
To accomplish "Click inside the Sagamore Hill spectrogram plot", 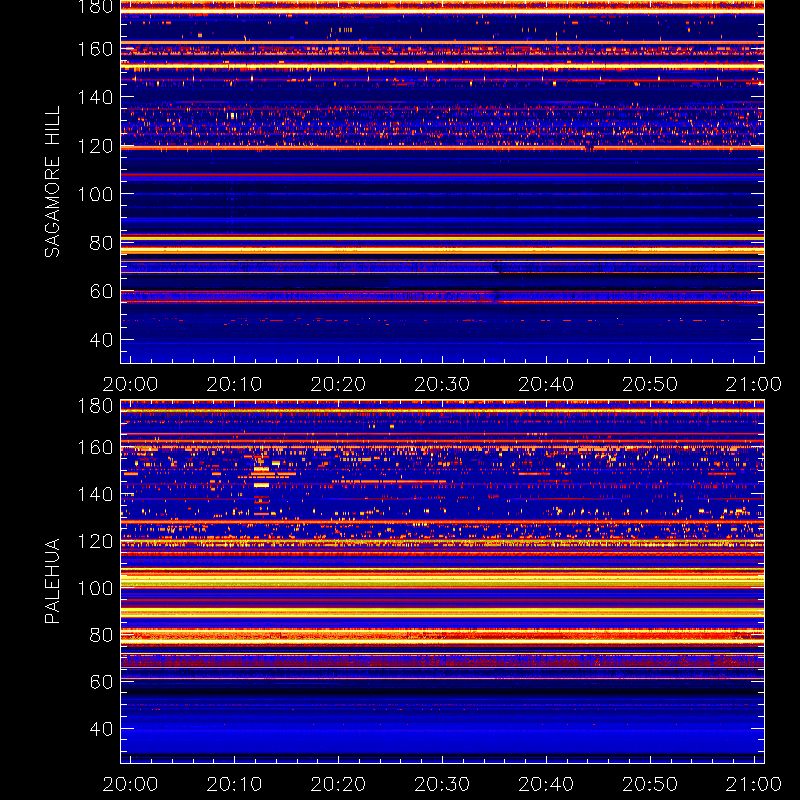I will [x=442, y=182].
